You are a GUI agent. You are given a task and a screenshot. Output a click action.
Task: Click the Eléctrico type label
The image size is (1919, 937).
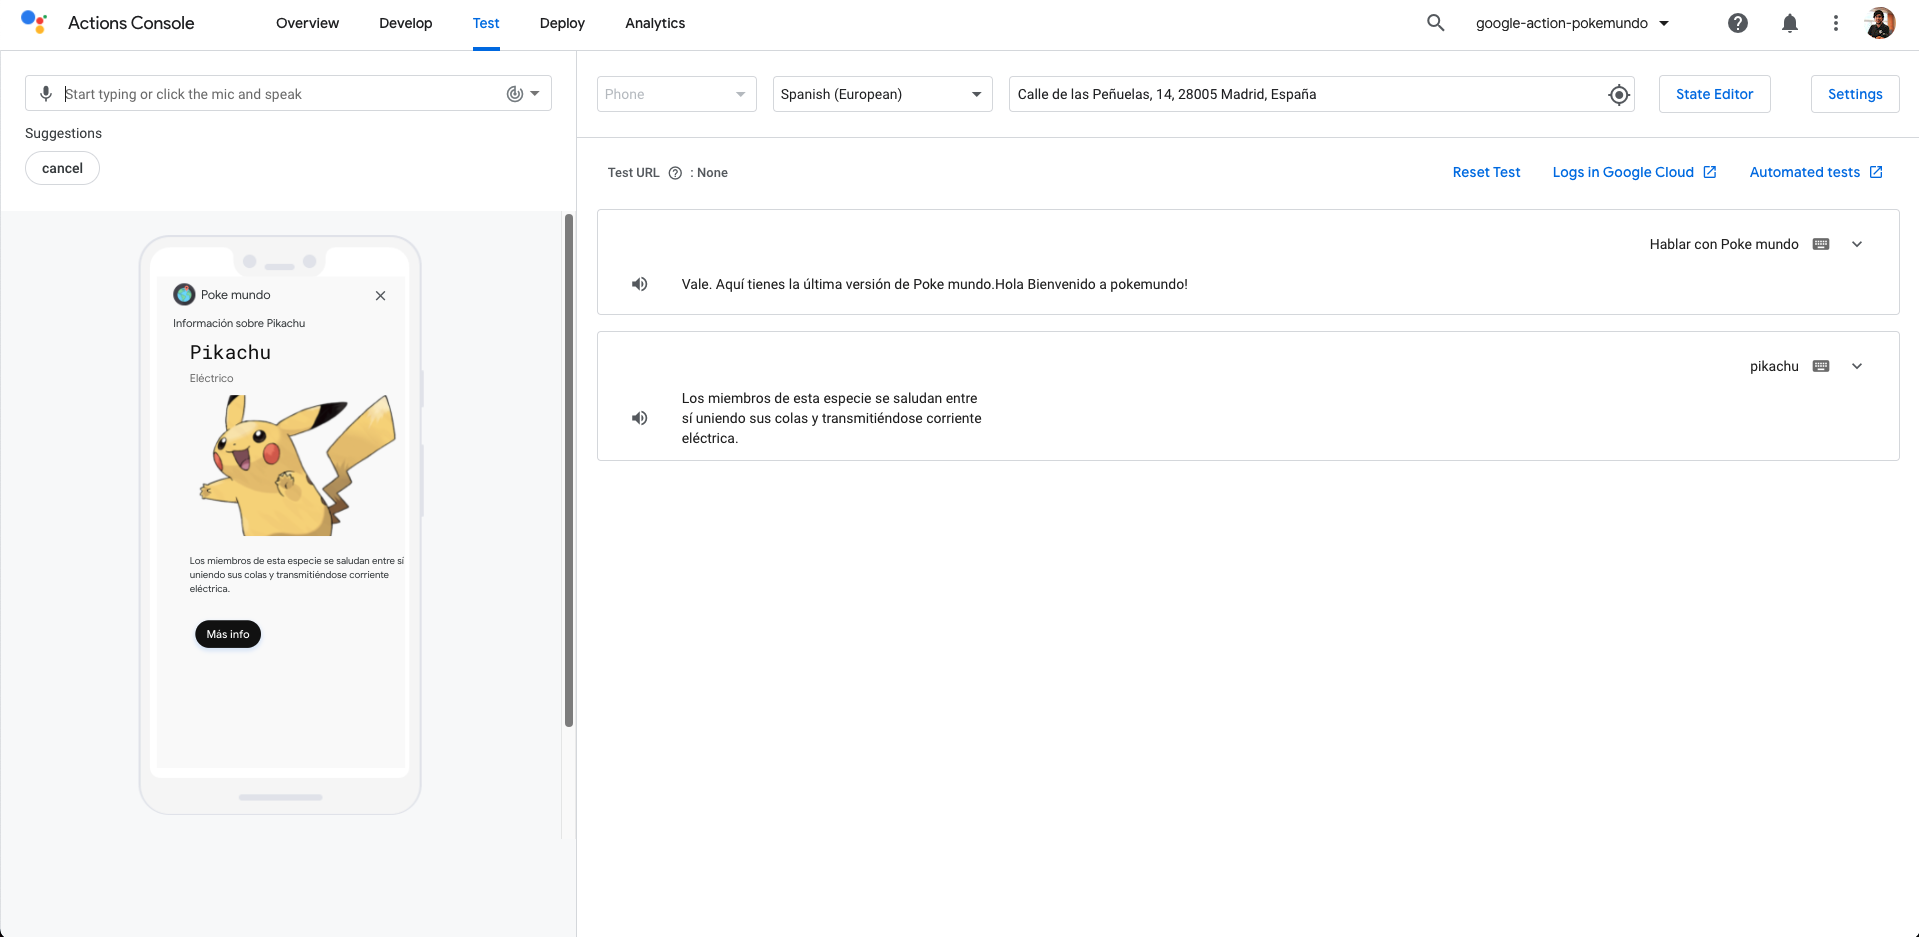click(x=211, y=378)
